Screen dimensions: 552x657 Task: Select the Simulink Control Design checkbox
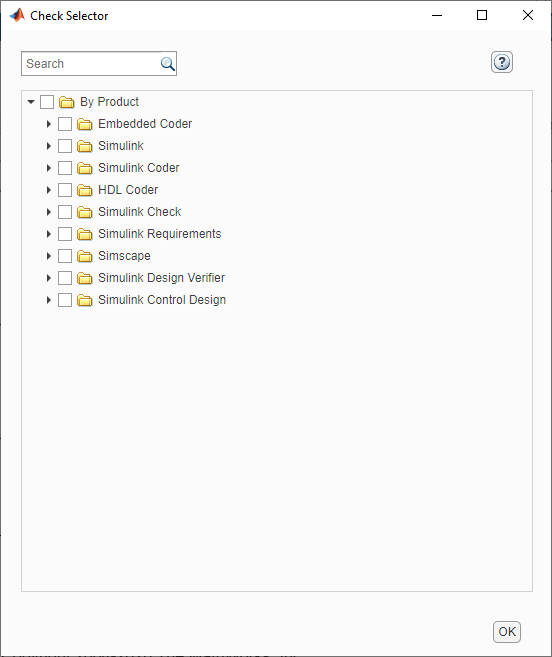click(x=65, y=300)
